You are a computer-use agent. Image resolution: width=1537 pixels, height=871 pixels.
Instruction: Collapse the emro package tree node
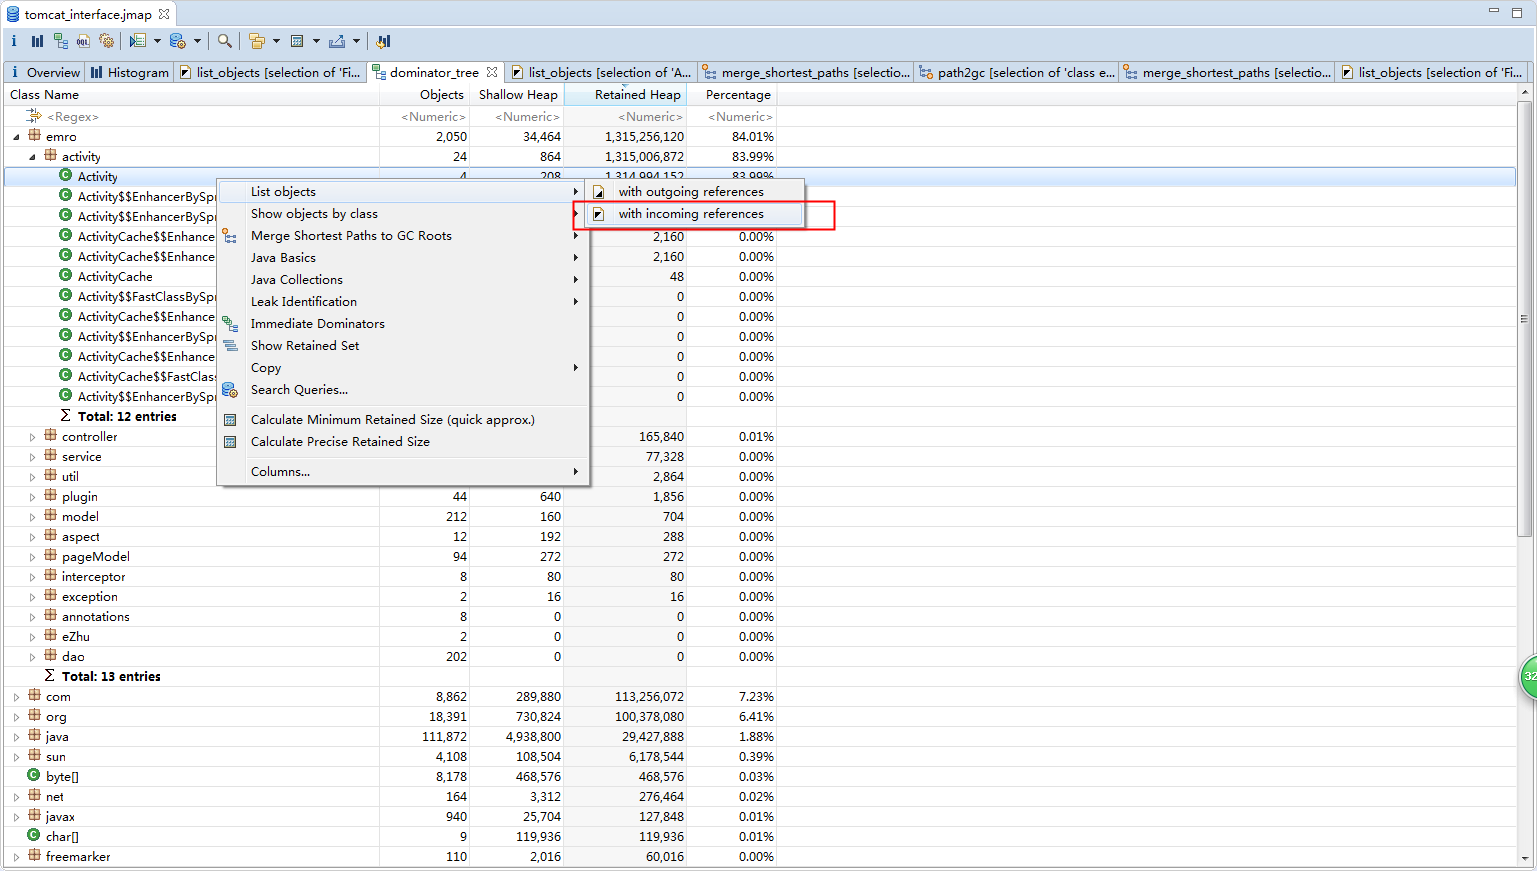[16, 137]
